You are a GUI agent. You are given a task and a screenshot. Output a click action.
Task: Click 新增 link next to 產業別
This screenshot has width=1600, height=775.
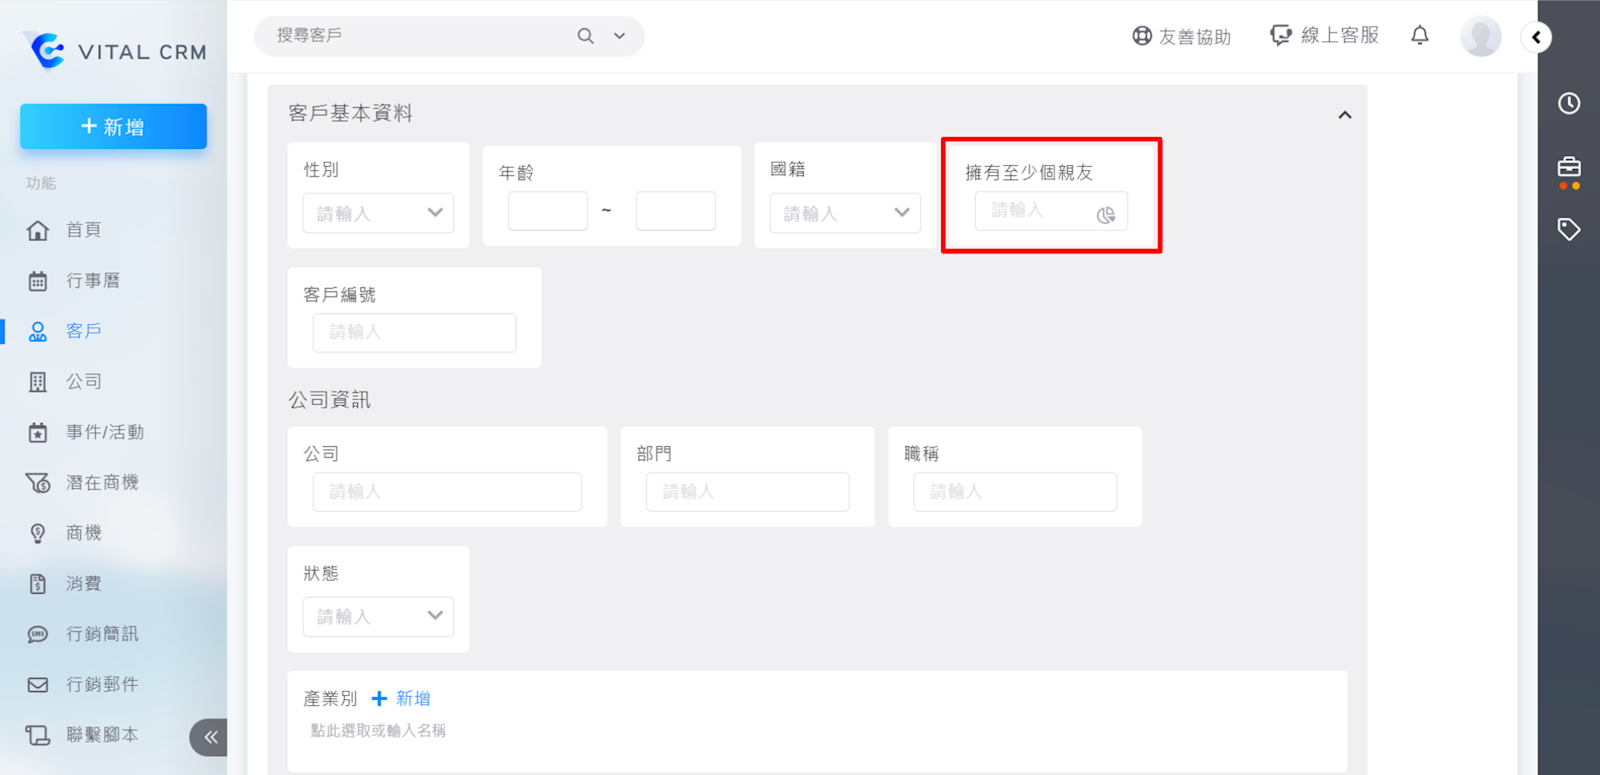point(402,699)
